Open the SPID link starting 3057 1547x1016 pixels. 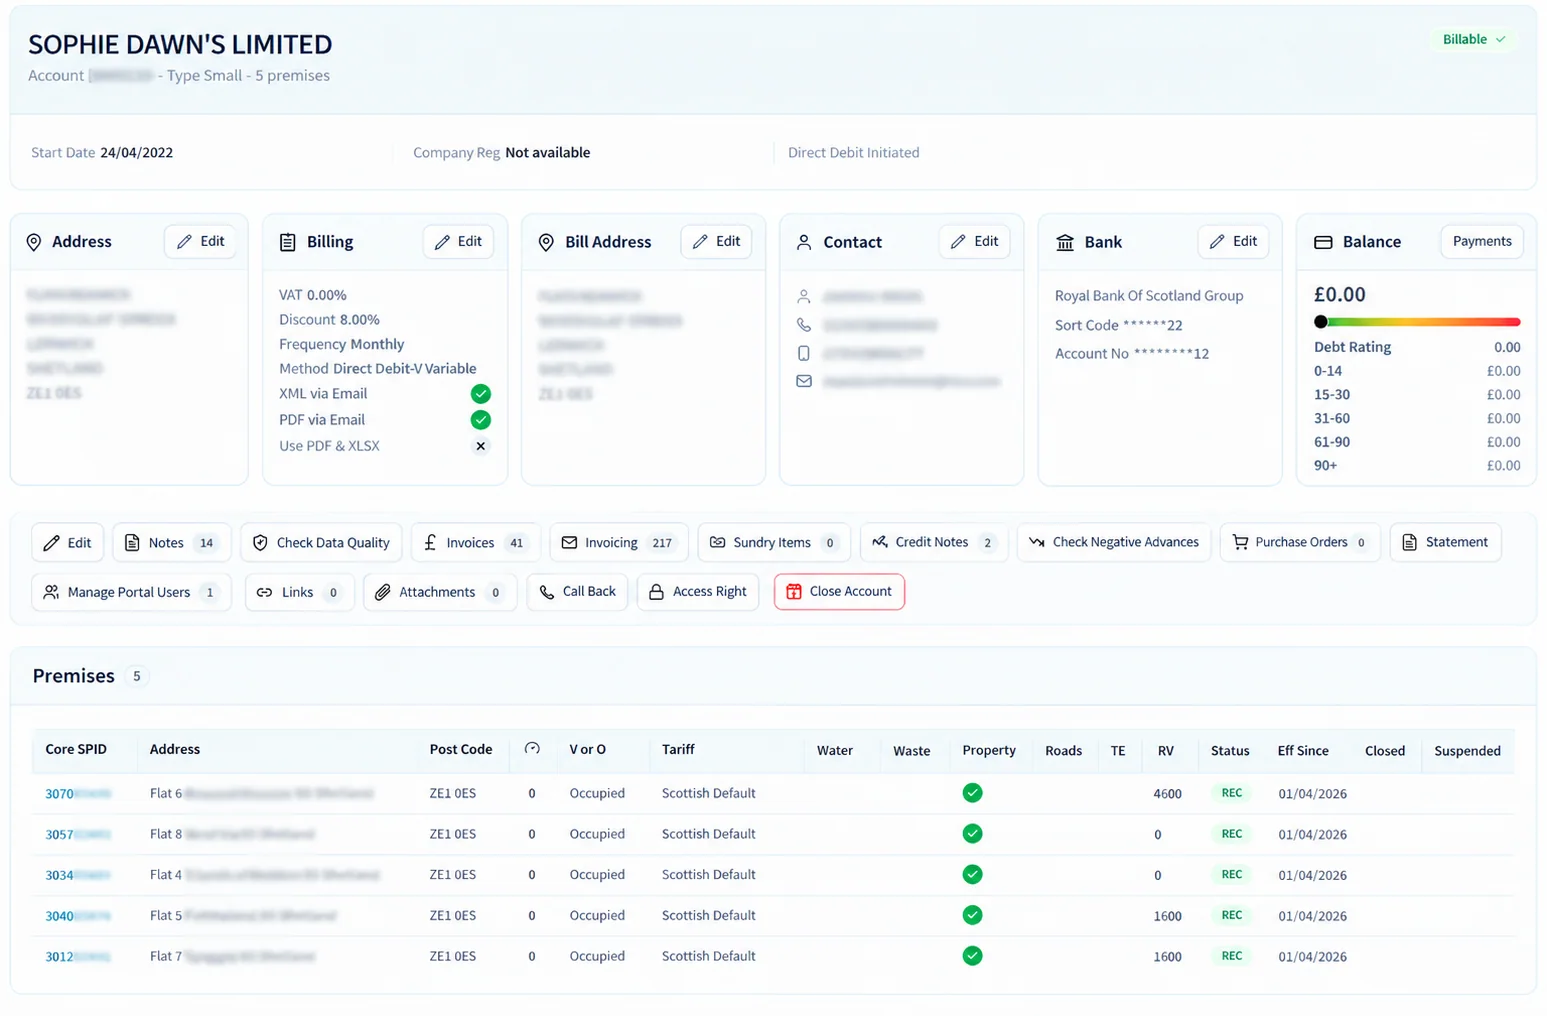click(x=78, y=834)
